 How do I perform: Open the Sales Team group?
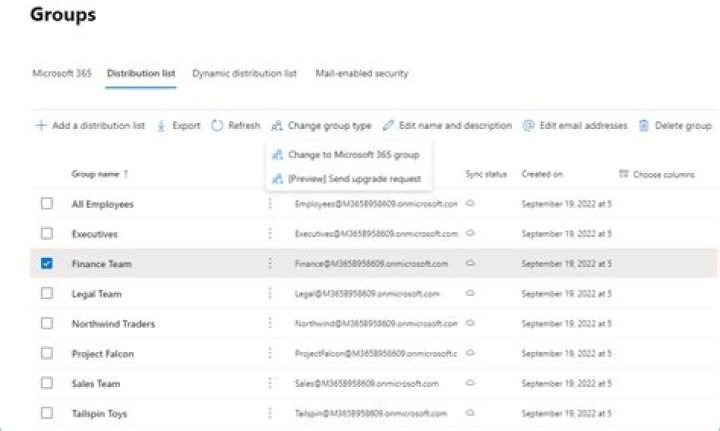coord(96,384)
